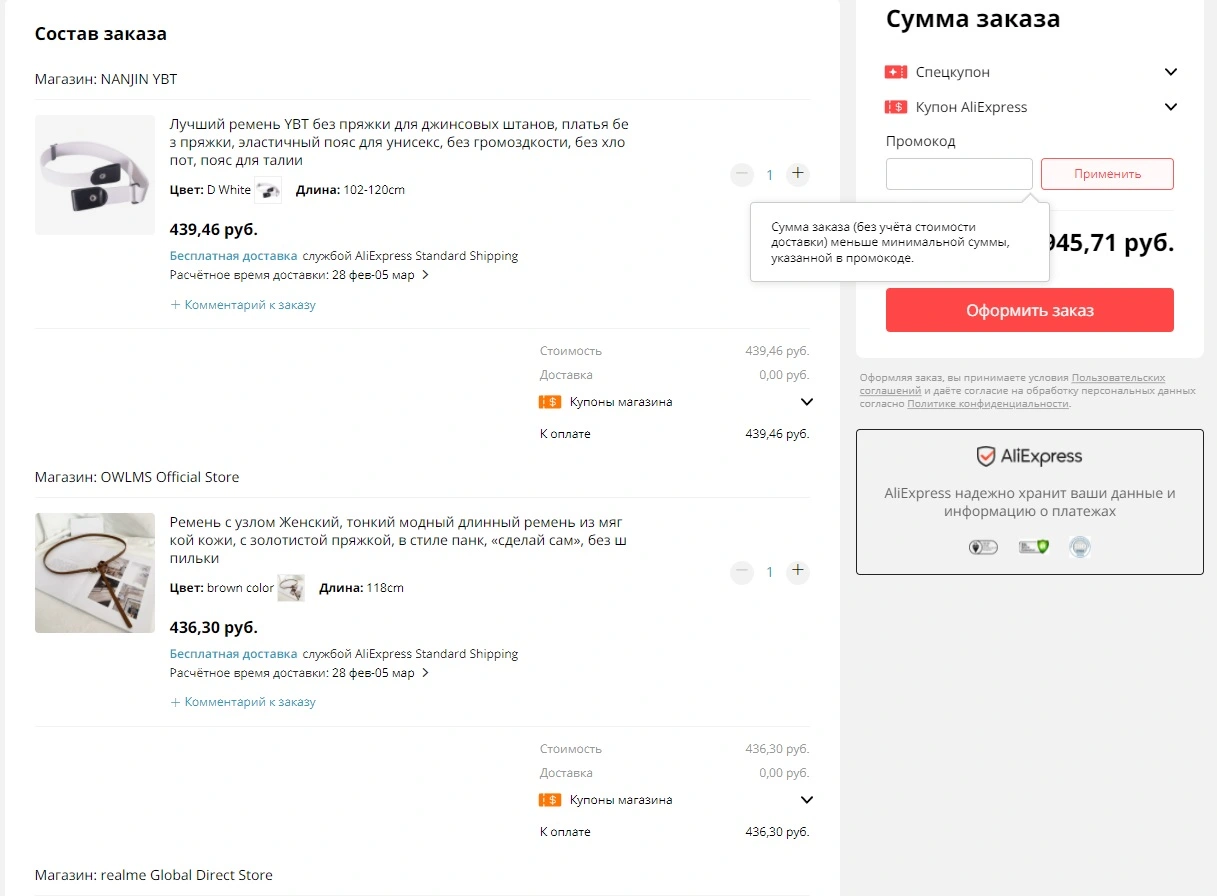Viewport: 1217px width, 896px height.
Task: Expand the Спецкупон dropdown
Action: tap(1171, 72)
